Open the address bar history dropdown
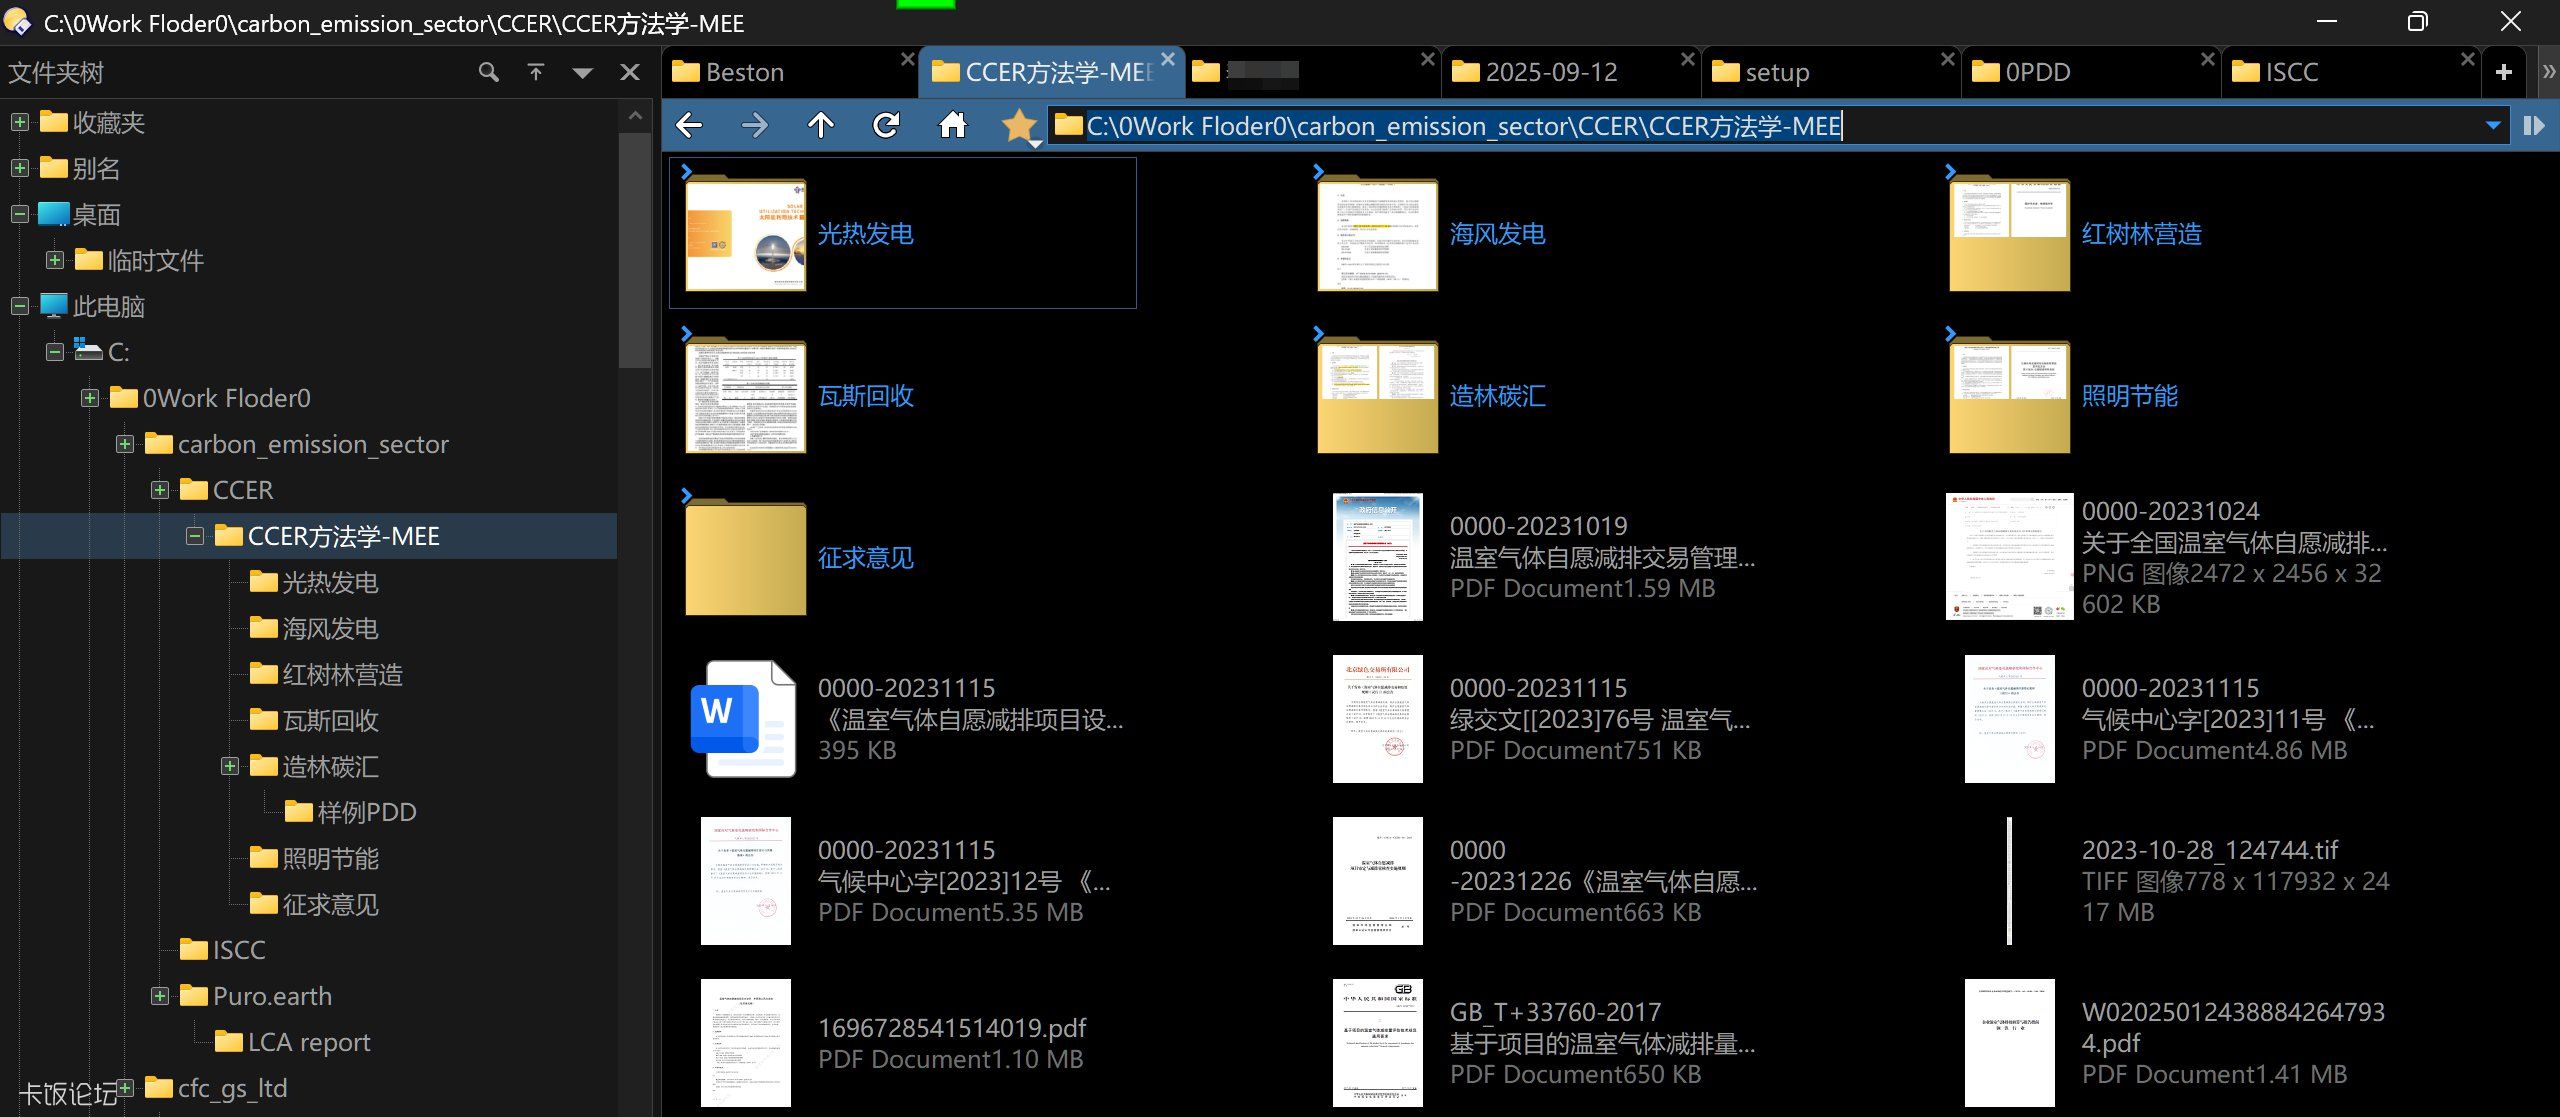This screenshot has width=2560, height=1117. (x=2492, y=125)
